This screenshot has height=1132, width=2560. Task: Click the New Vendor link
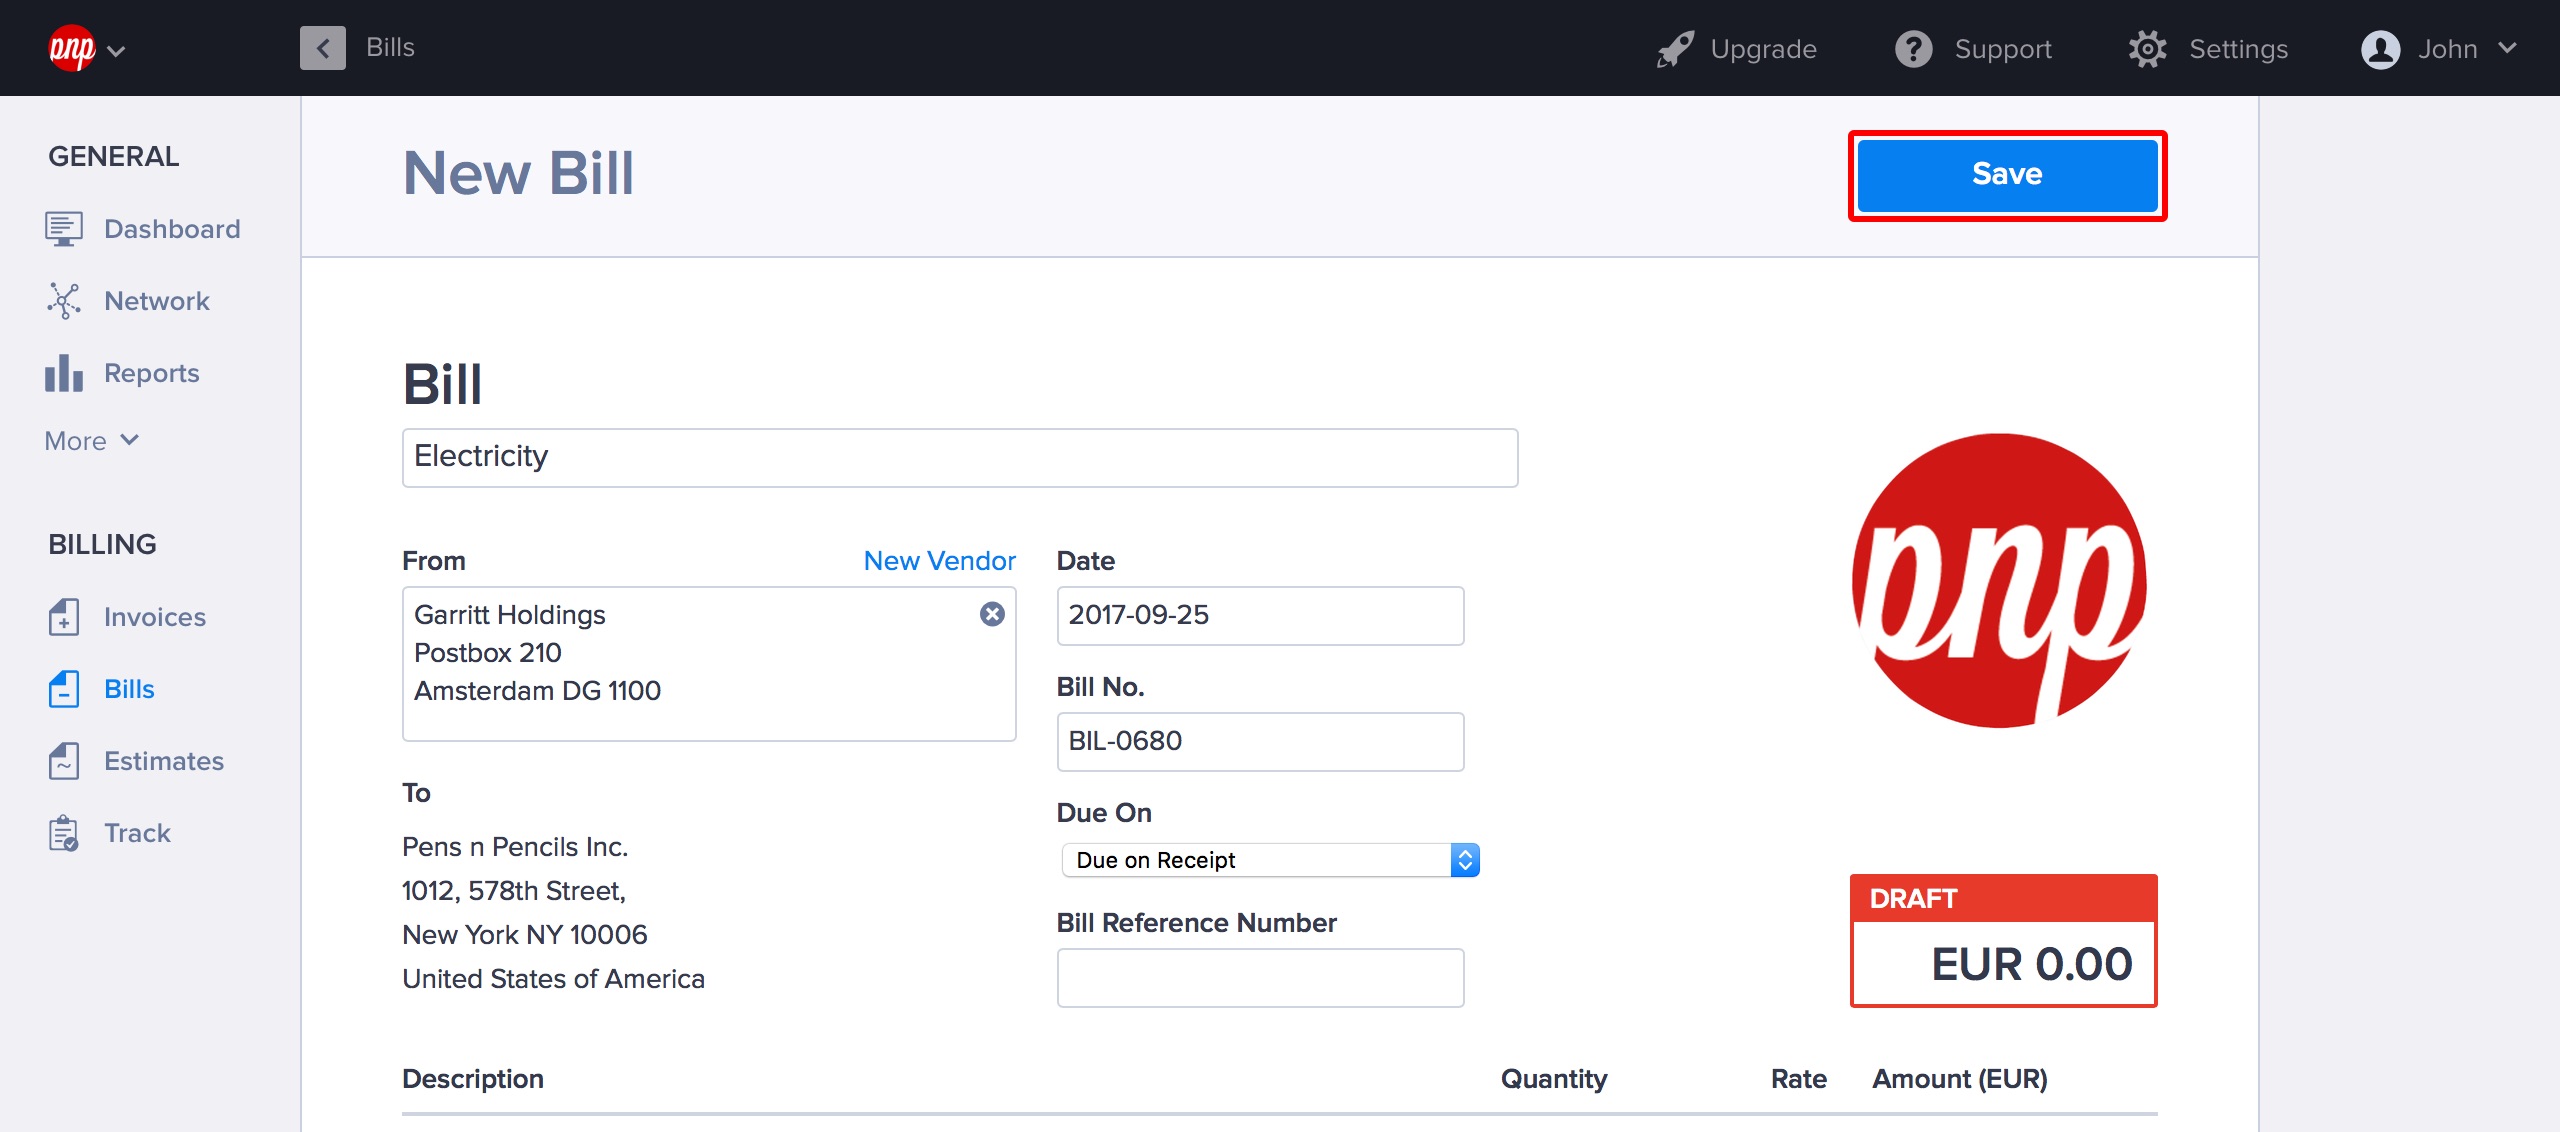pyautogui.click(x=939, y=561)
